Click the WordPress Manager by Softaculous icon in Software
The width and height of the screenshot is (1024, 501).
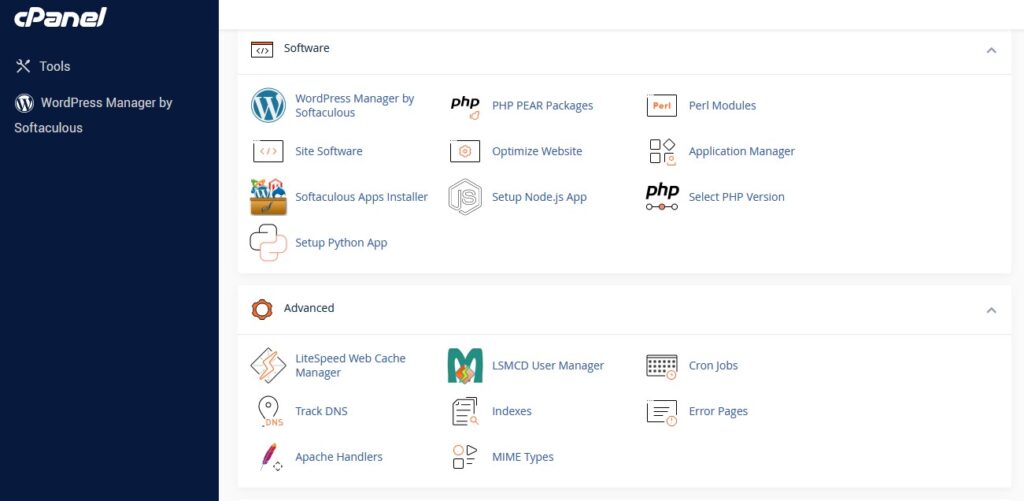[268, 105]
